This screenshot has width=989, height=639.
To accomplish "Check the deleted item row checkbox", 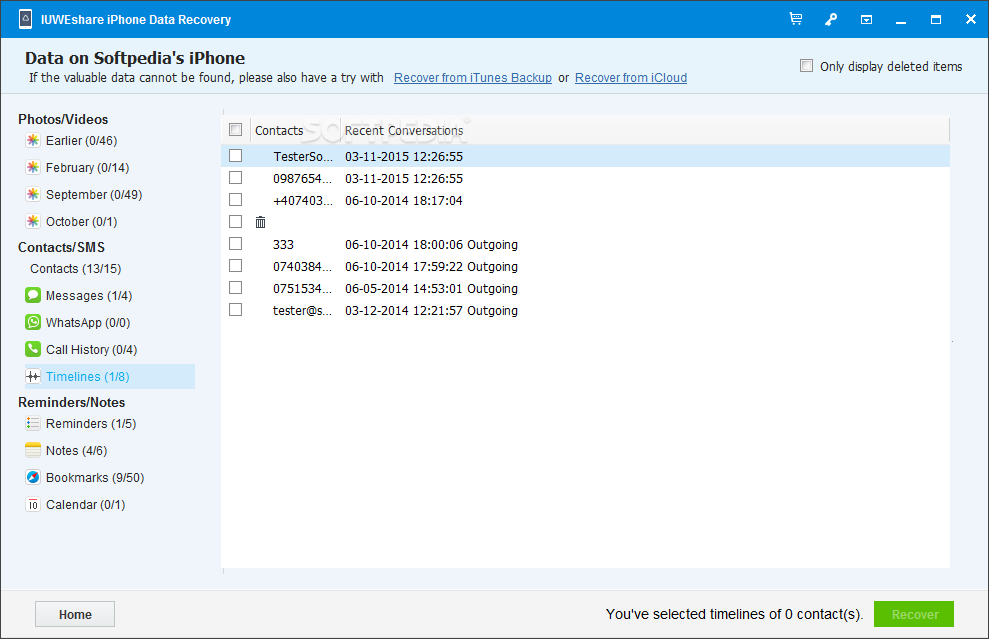I will click(235, 221).
